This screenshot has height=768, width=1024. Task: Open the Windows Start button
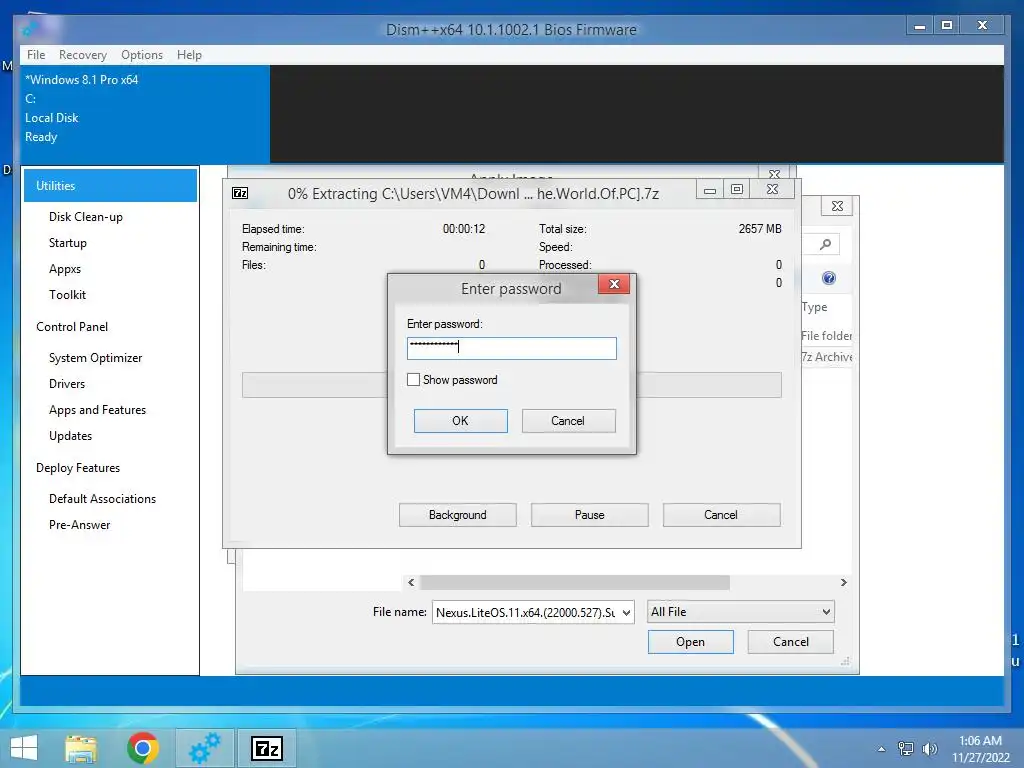(x=24, y=748)
